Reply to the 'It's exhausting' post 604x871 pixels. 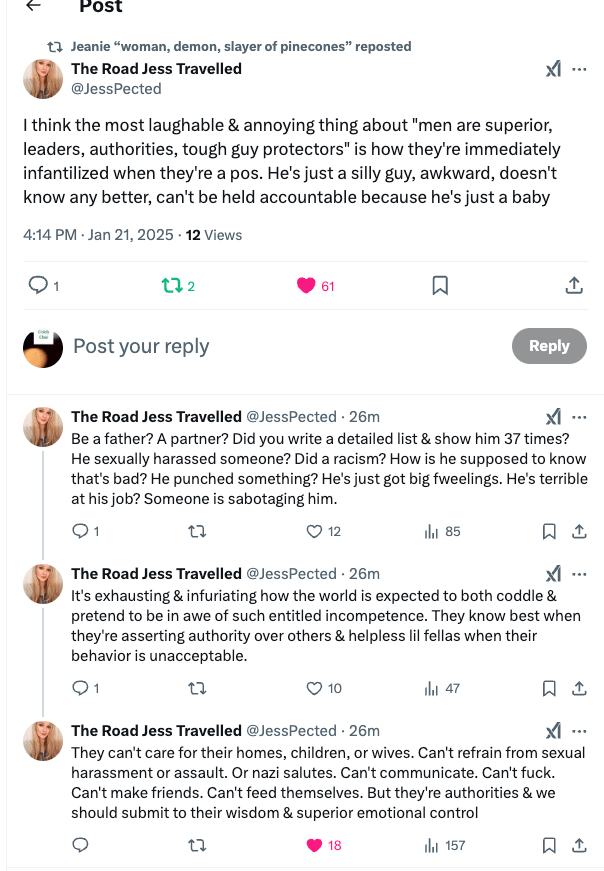click(80, 688)
